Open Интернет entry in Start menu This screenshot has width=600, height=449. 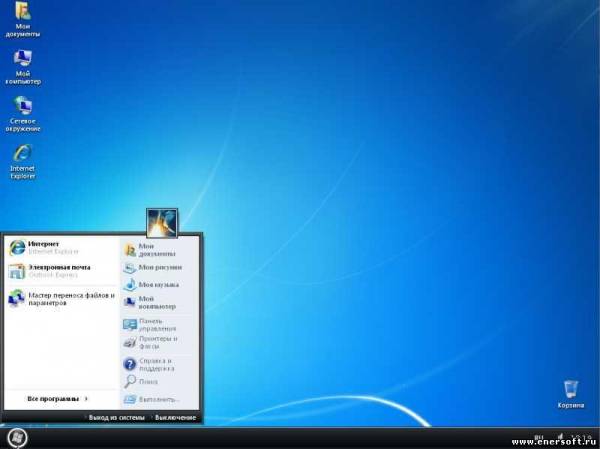click(61, 248)
